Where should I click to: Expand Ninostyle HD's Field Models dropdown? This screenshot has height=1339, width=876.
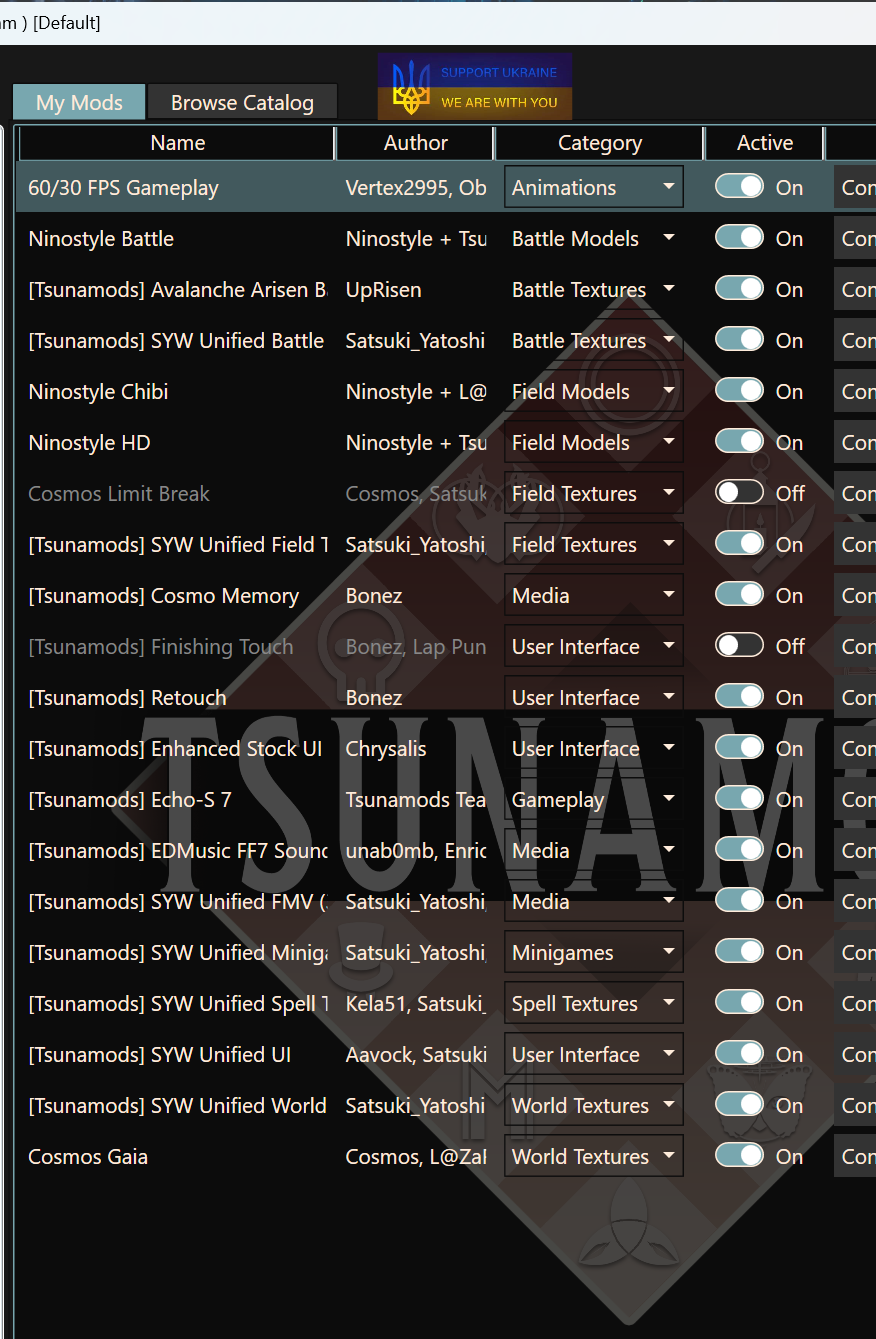click(594, 442)
